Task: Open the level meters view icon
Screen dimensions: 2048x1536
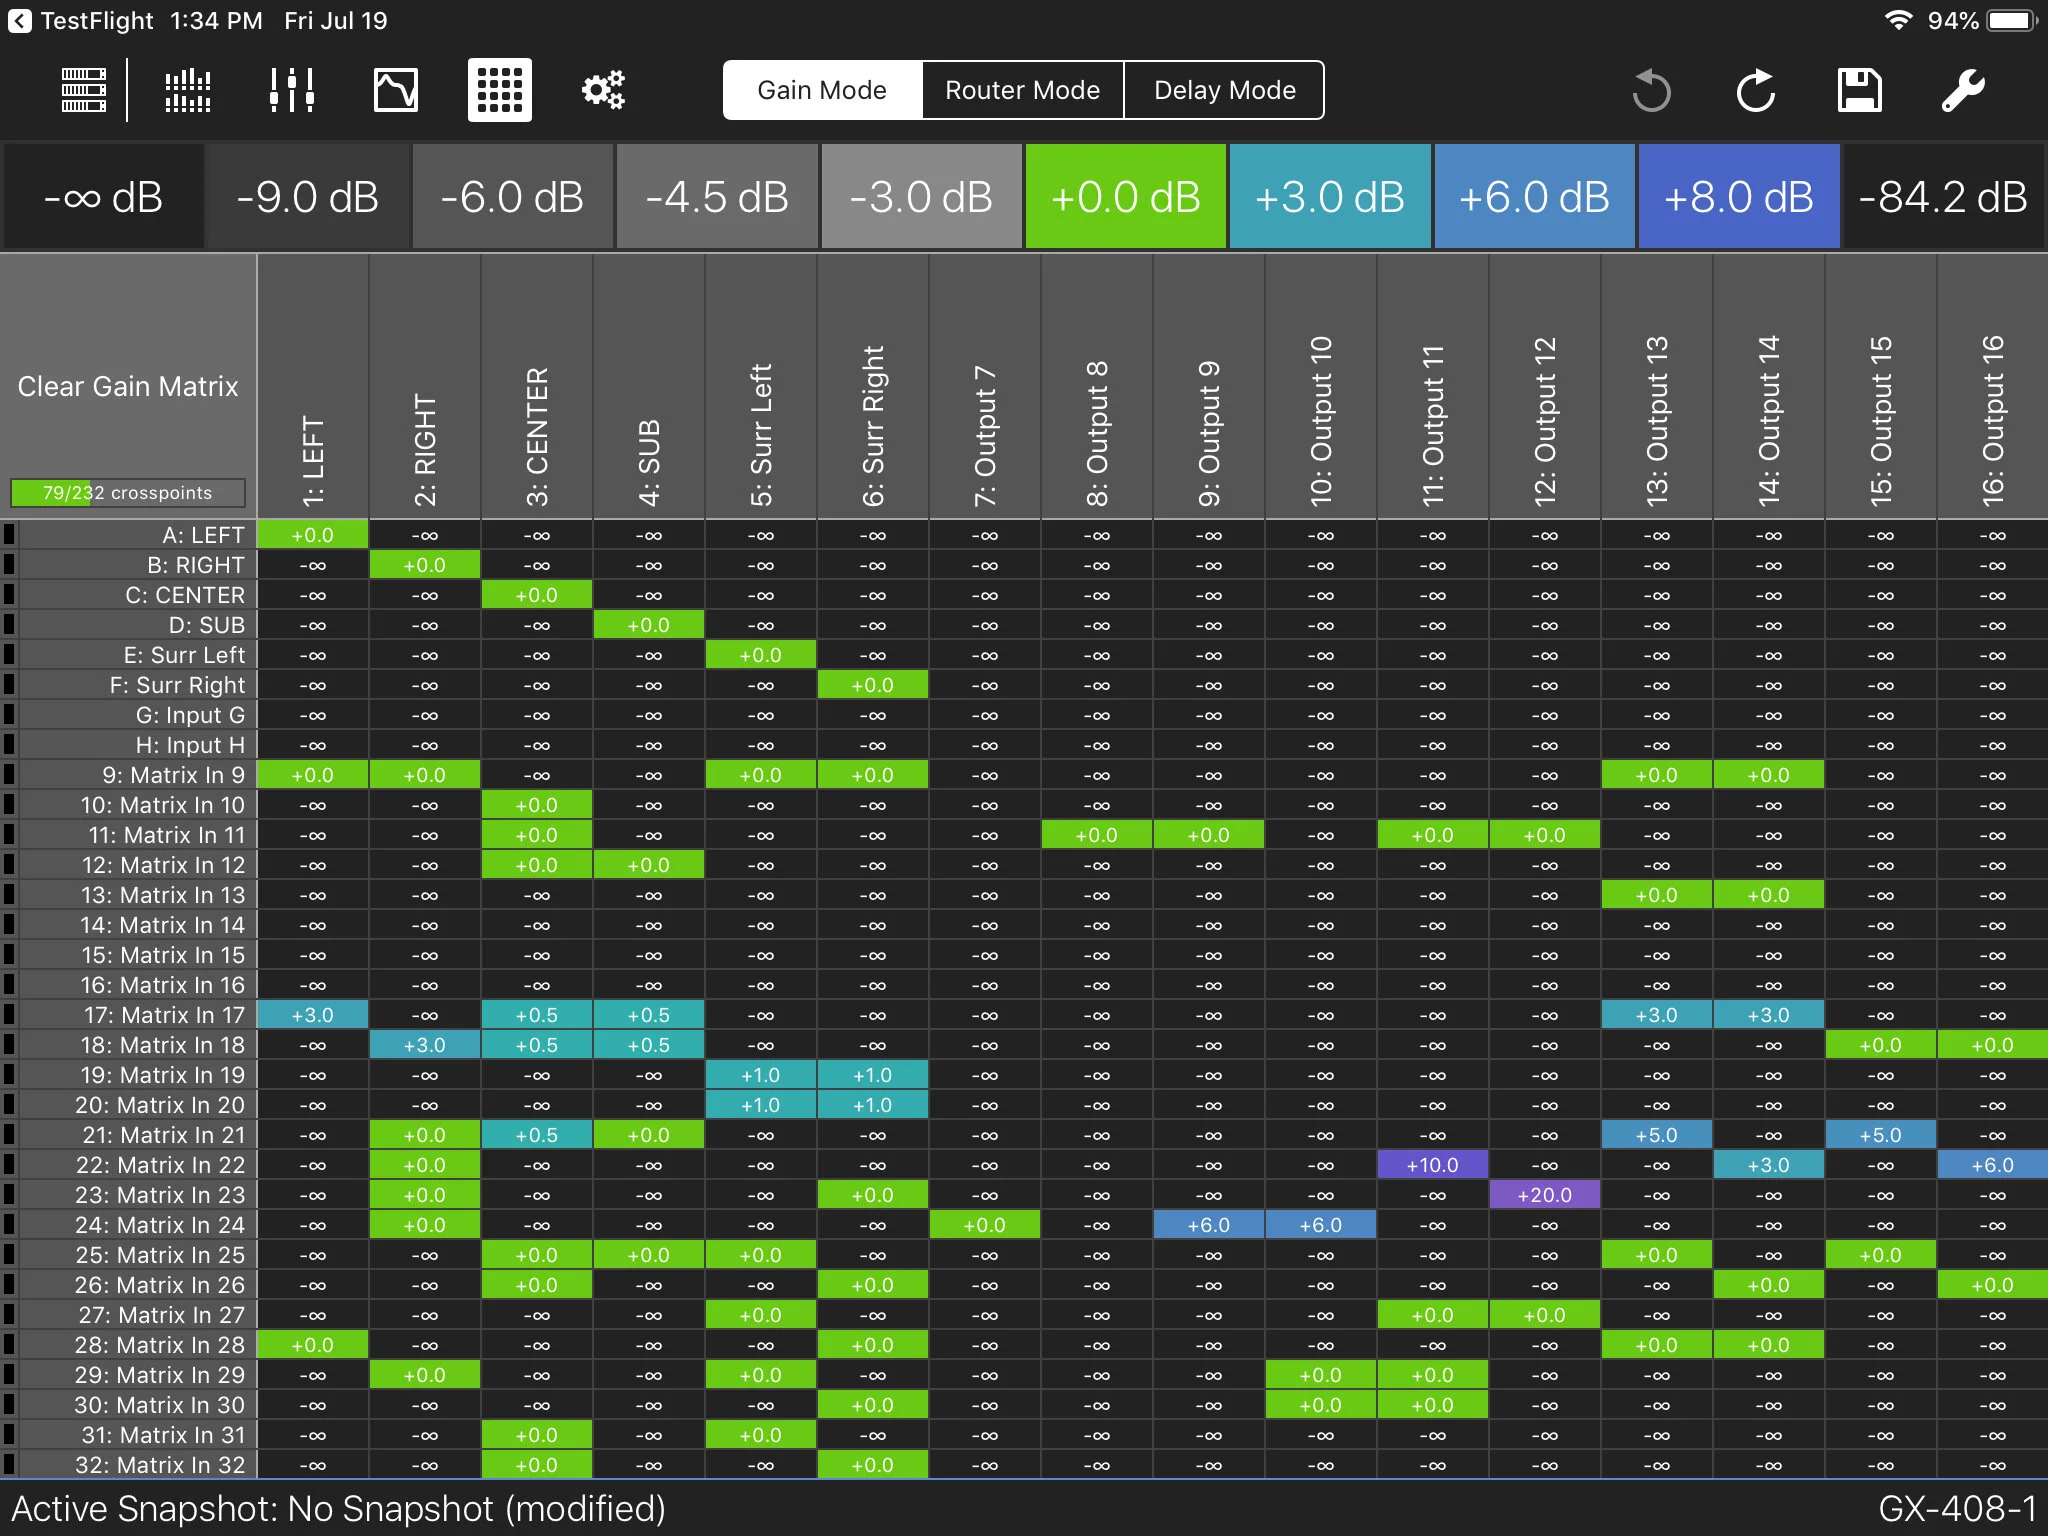Action: 187,90
